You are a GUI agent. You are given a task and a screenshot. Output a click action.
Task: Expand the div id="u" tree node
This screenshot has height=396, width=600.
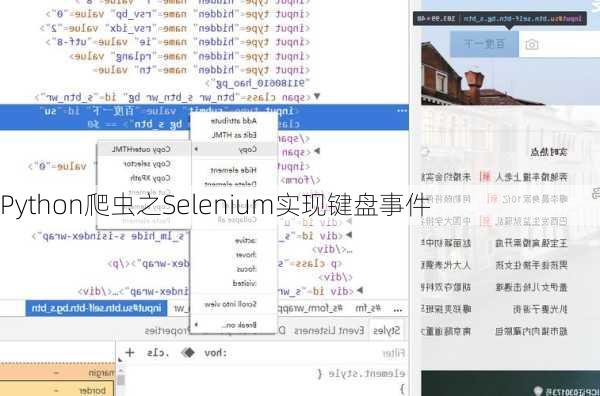click(349, 222)
